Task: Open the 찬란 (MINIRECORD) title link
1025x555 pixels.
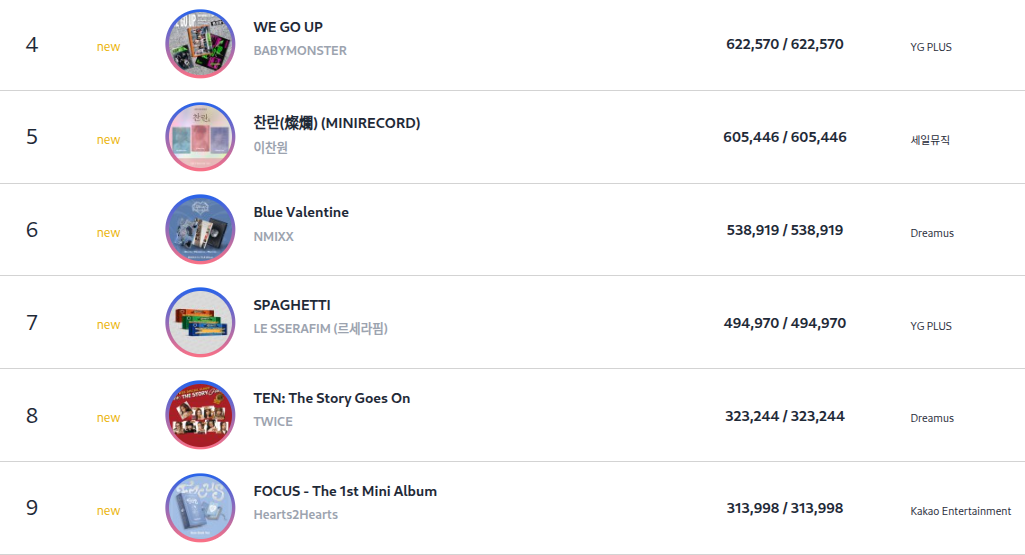Action: click(336, 123)
